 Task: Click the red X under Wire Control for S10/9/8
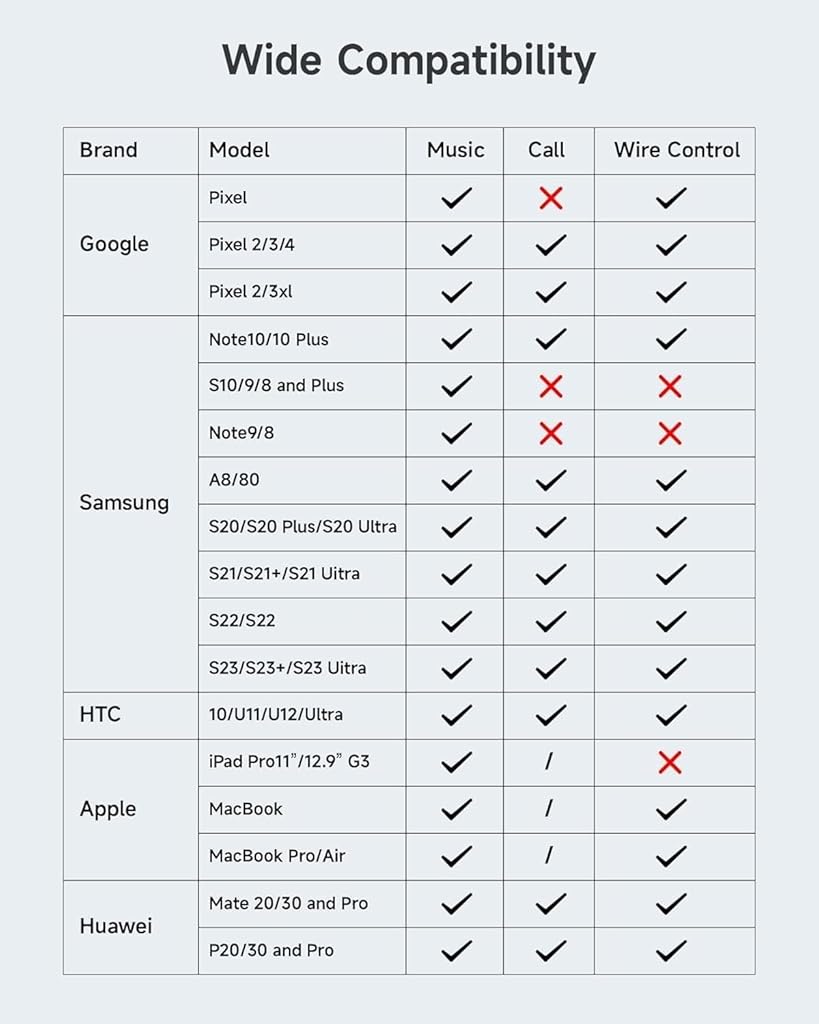[x=670, y=386]
